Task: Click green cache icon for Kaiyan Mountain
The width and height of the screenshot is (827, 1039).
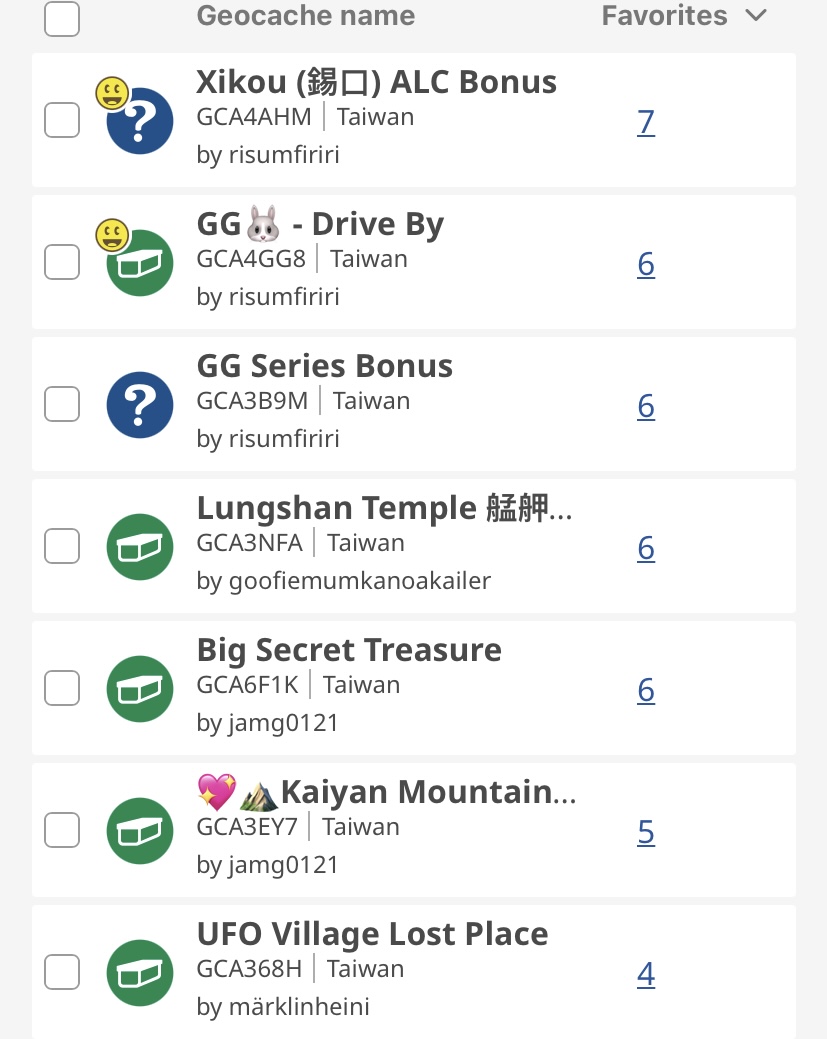Action: 140,831
